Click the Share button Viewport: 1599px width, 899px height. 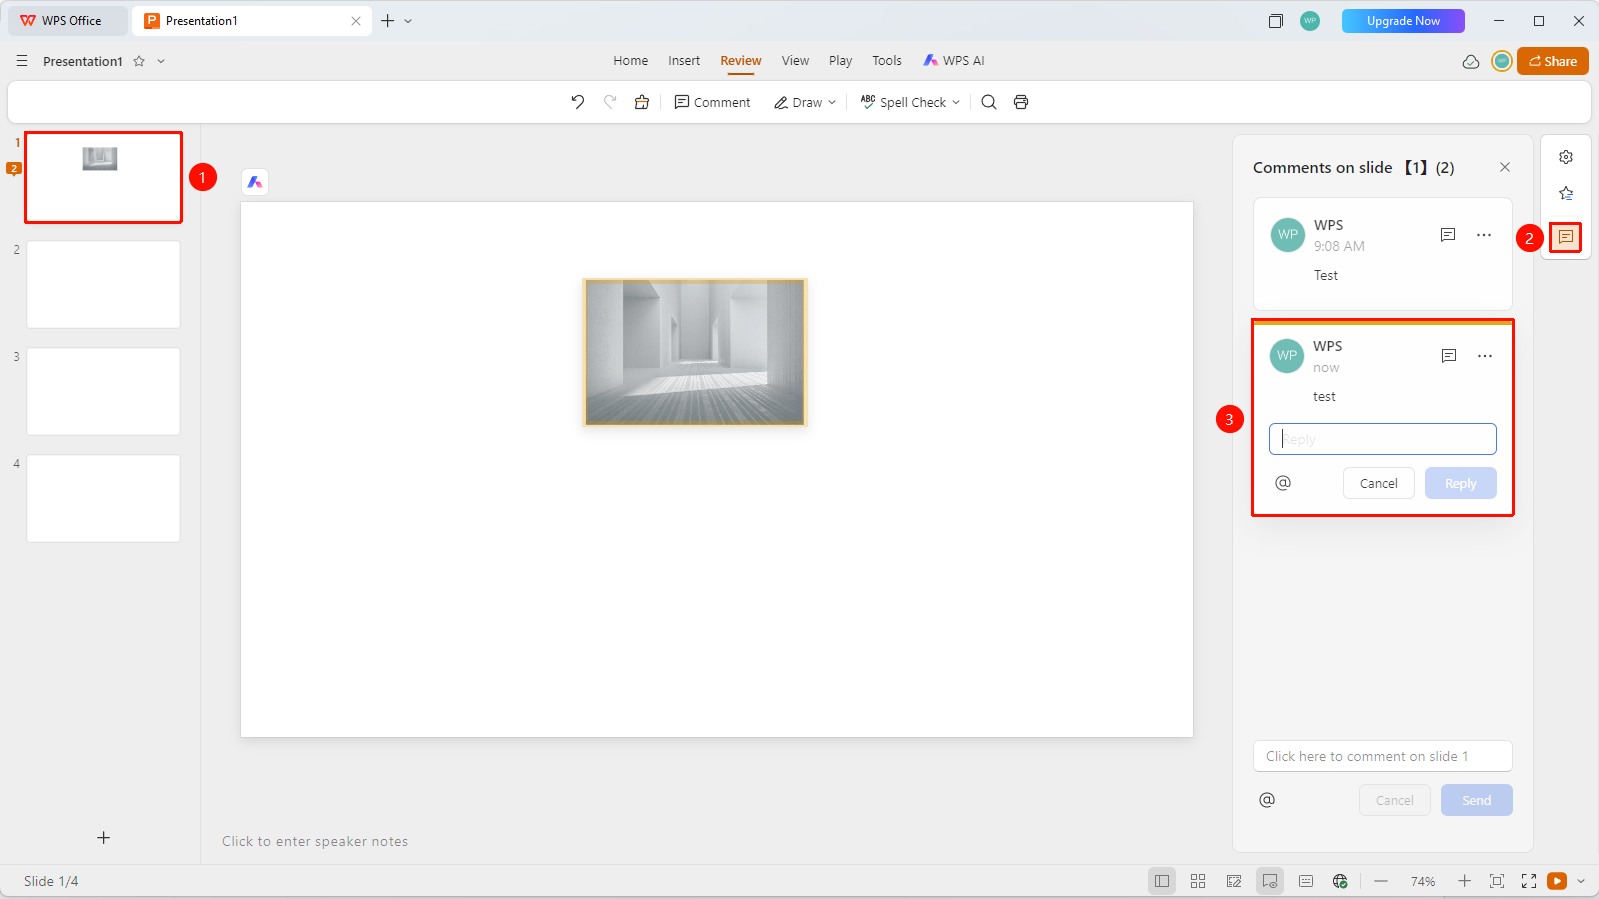(1553, 61)
